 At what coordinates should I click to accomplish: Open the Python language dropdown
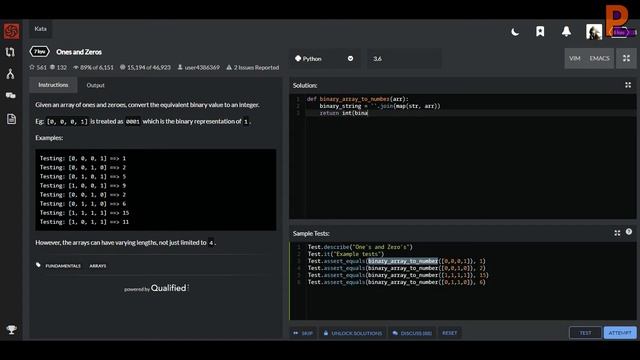325,59
